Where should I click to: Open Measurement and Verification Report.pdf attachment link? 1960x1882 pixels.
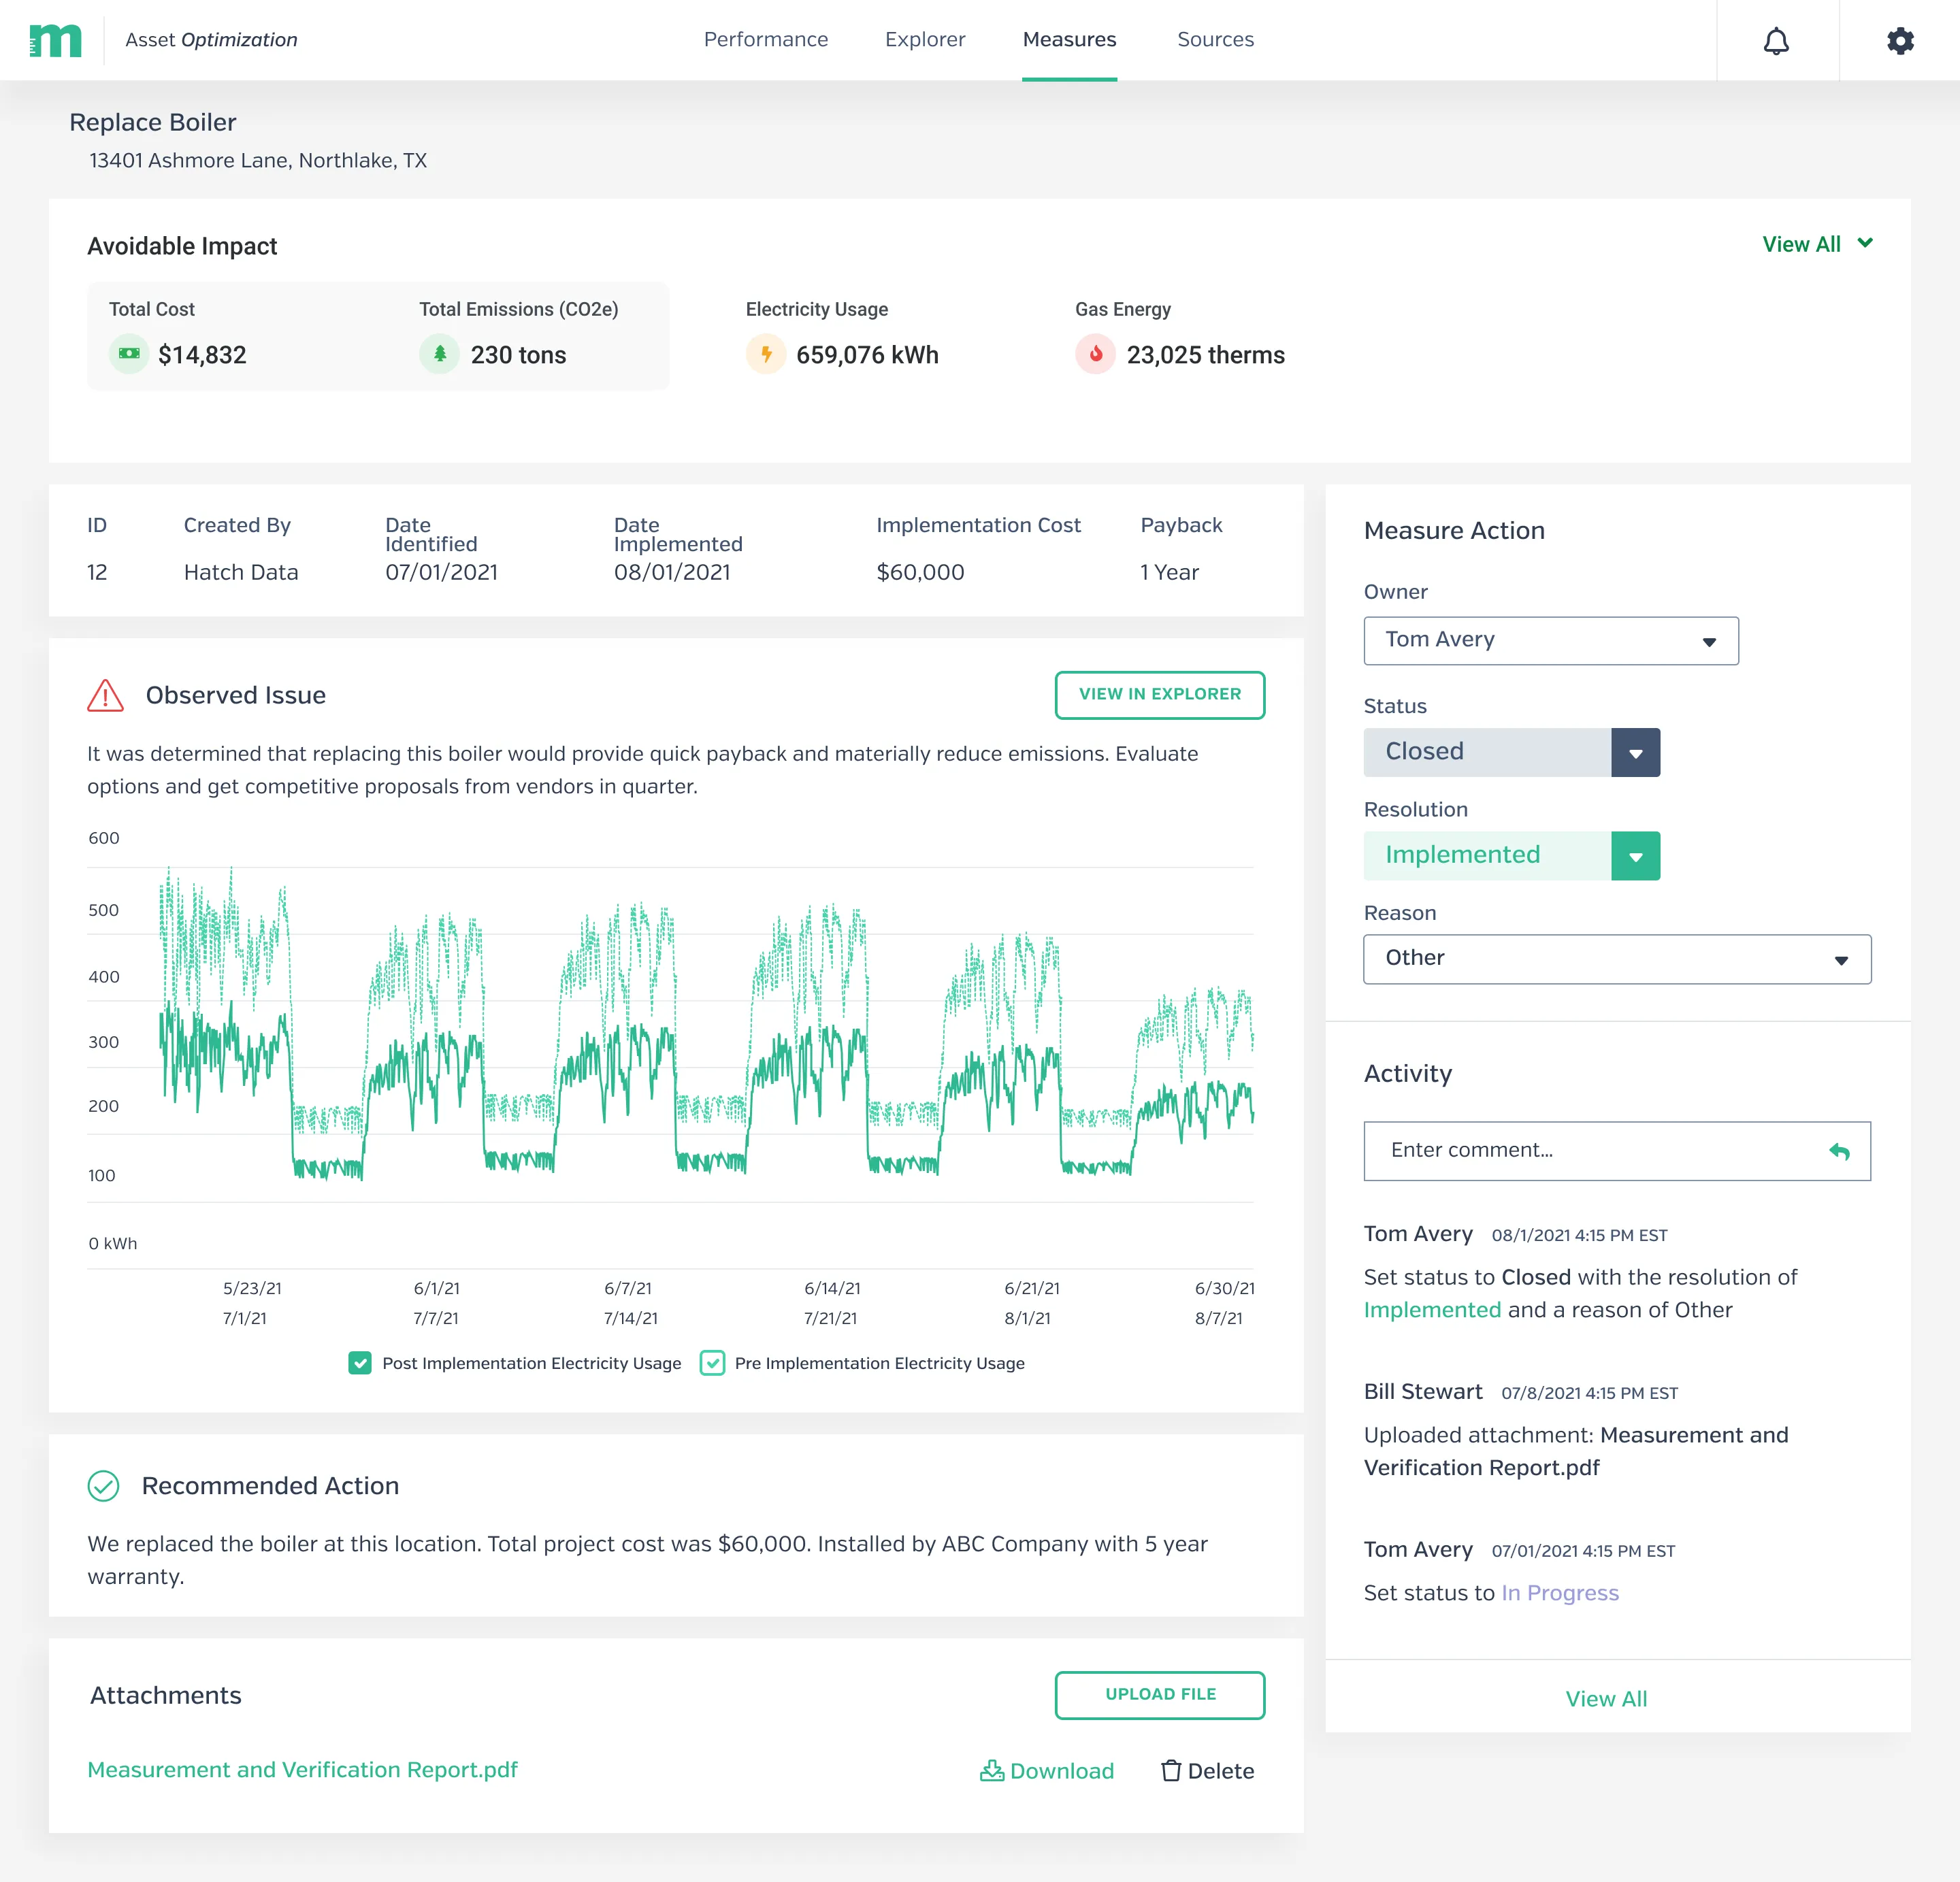click(302, 1770)
